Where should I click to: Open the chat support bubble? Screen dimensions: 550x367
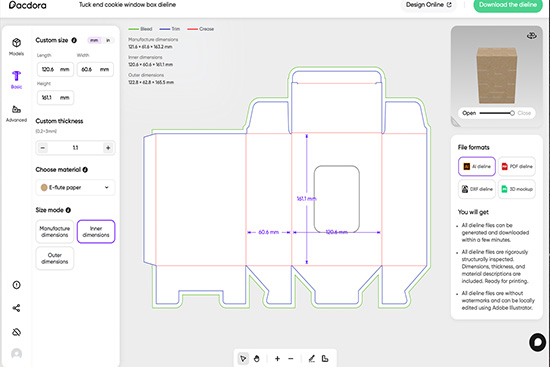pyautogui.click(x=537, y=342)
